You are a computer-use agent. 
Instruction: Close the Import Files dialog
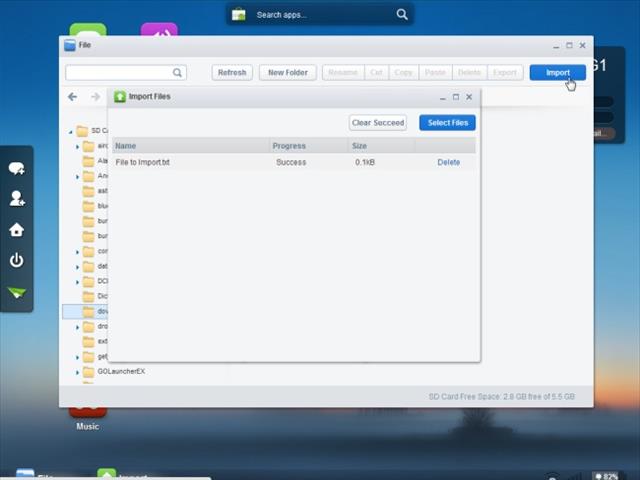469,97
